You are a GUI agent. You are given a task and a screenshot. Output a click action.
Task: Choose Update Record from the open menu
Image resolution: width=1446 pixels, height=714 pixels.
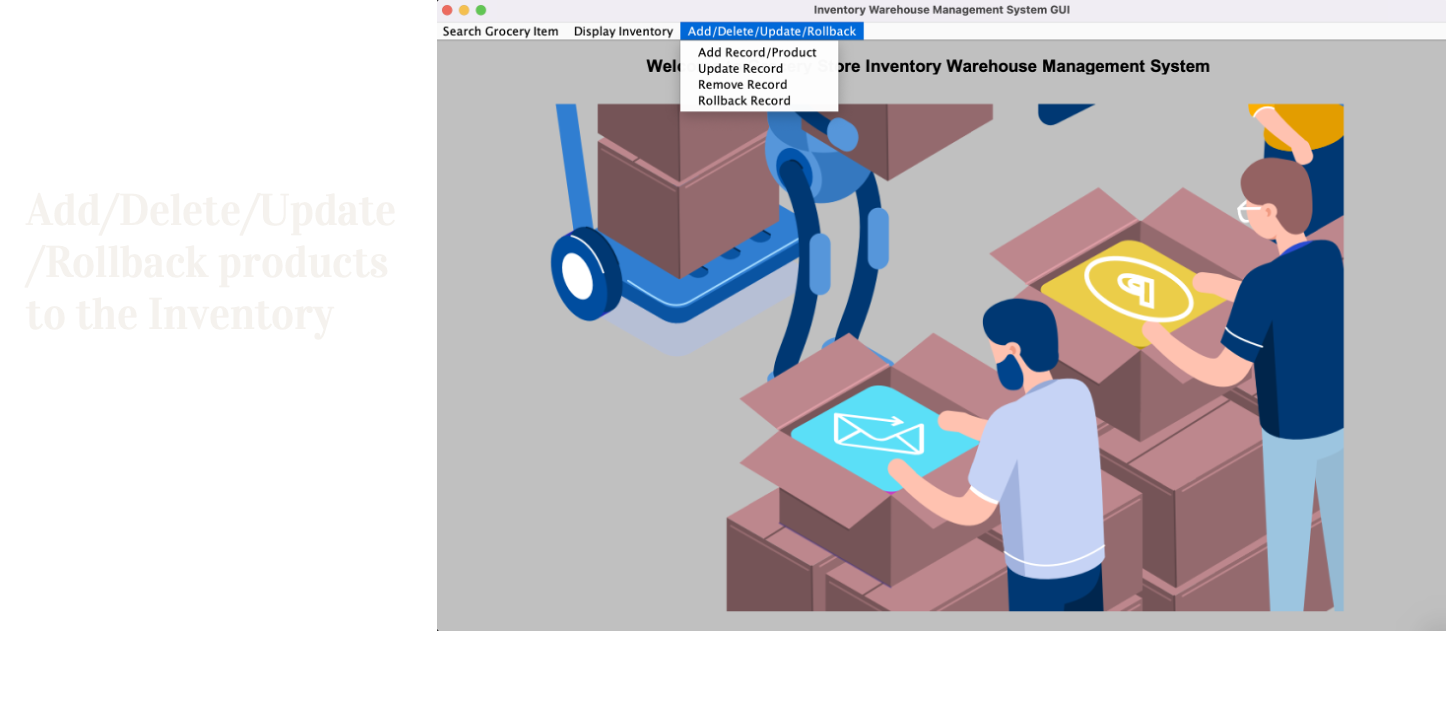click(740, 68)
